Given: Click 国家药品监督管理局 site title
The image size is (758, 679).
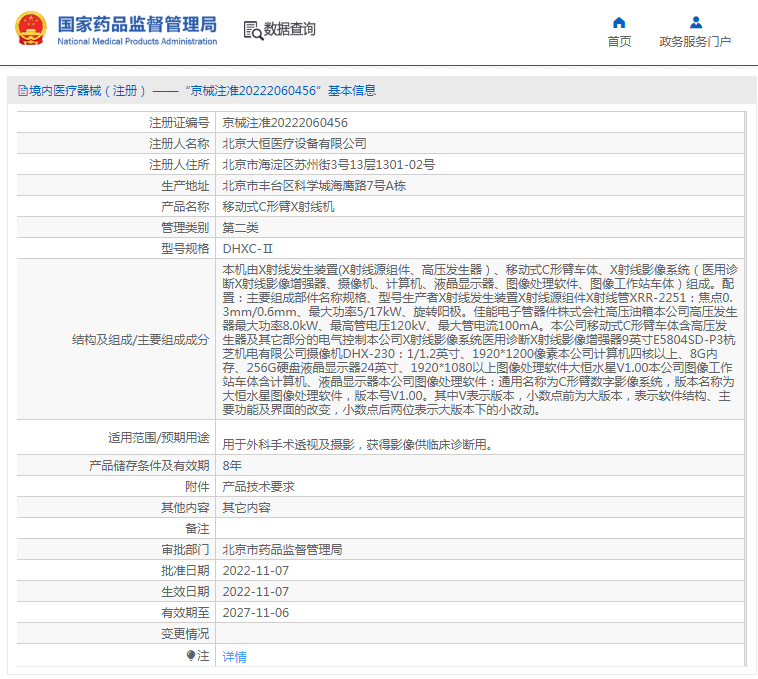Looking at the screenshot, I should click(x=137, y=24).
